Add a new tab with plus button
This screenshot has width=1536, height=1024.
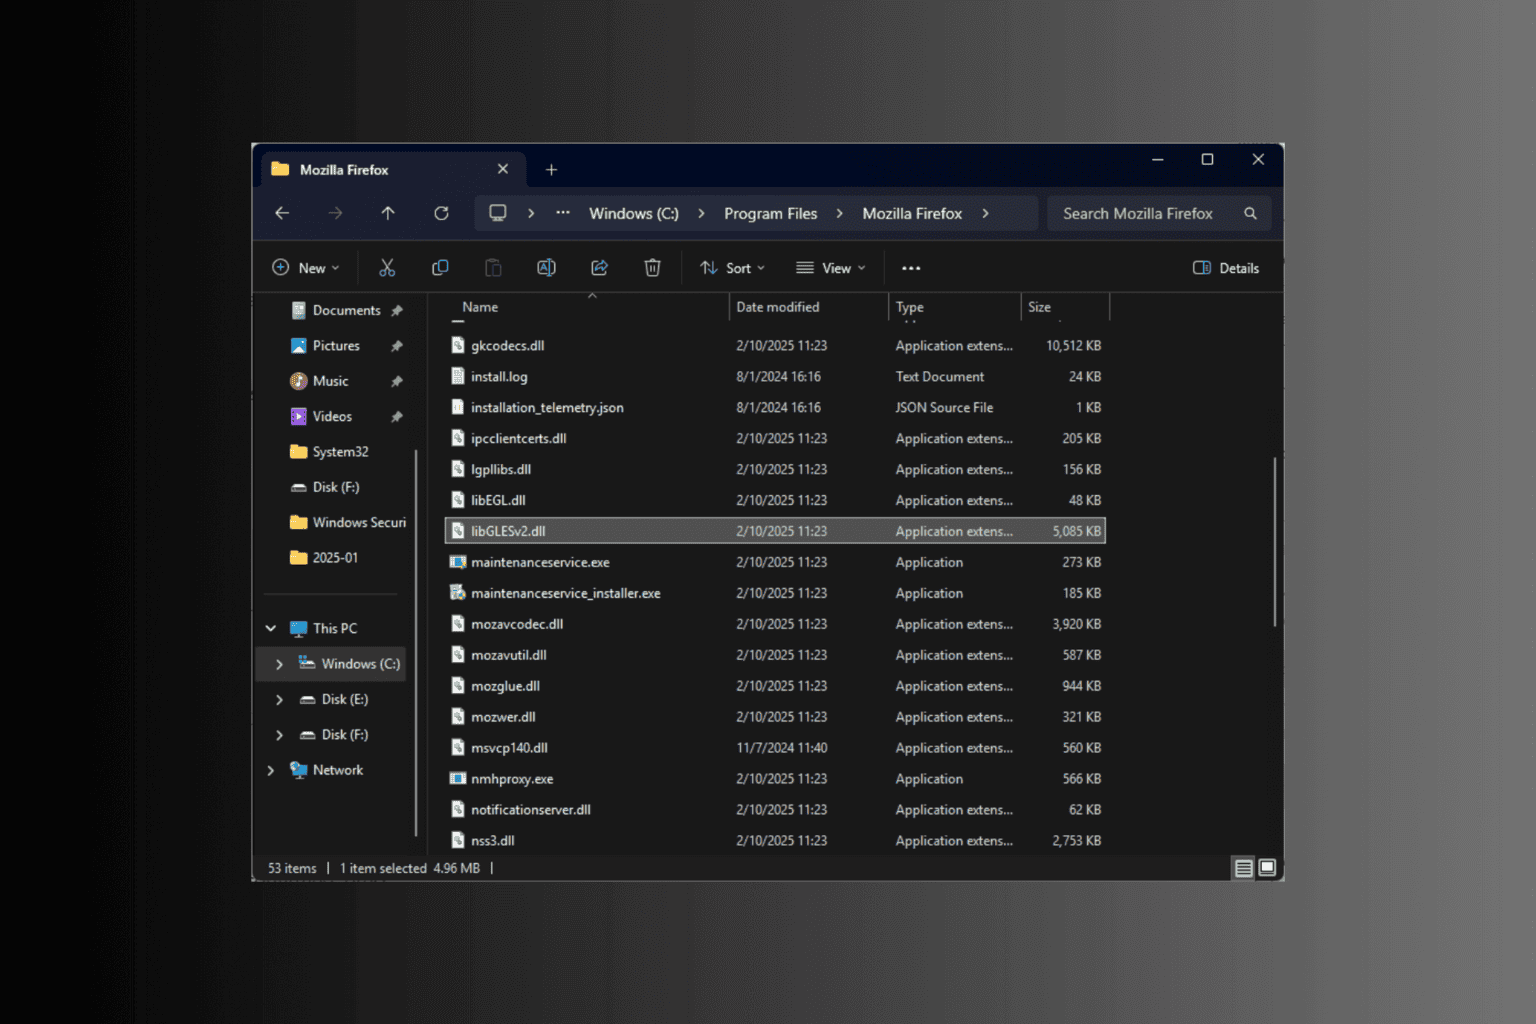pos(551,170)
